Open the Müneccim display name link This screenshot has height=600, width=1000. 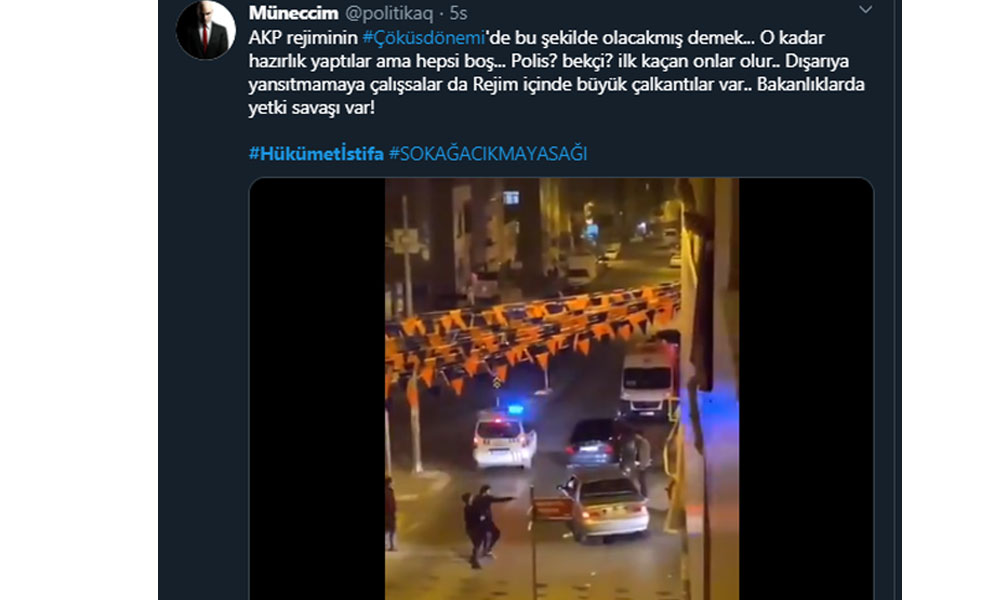coord(293,13)
